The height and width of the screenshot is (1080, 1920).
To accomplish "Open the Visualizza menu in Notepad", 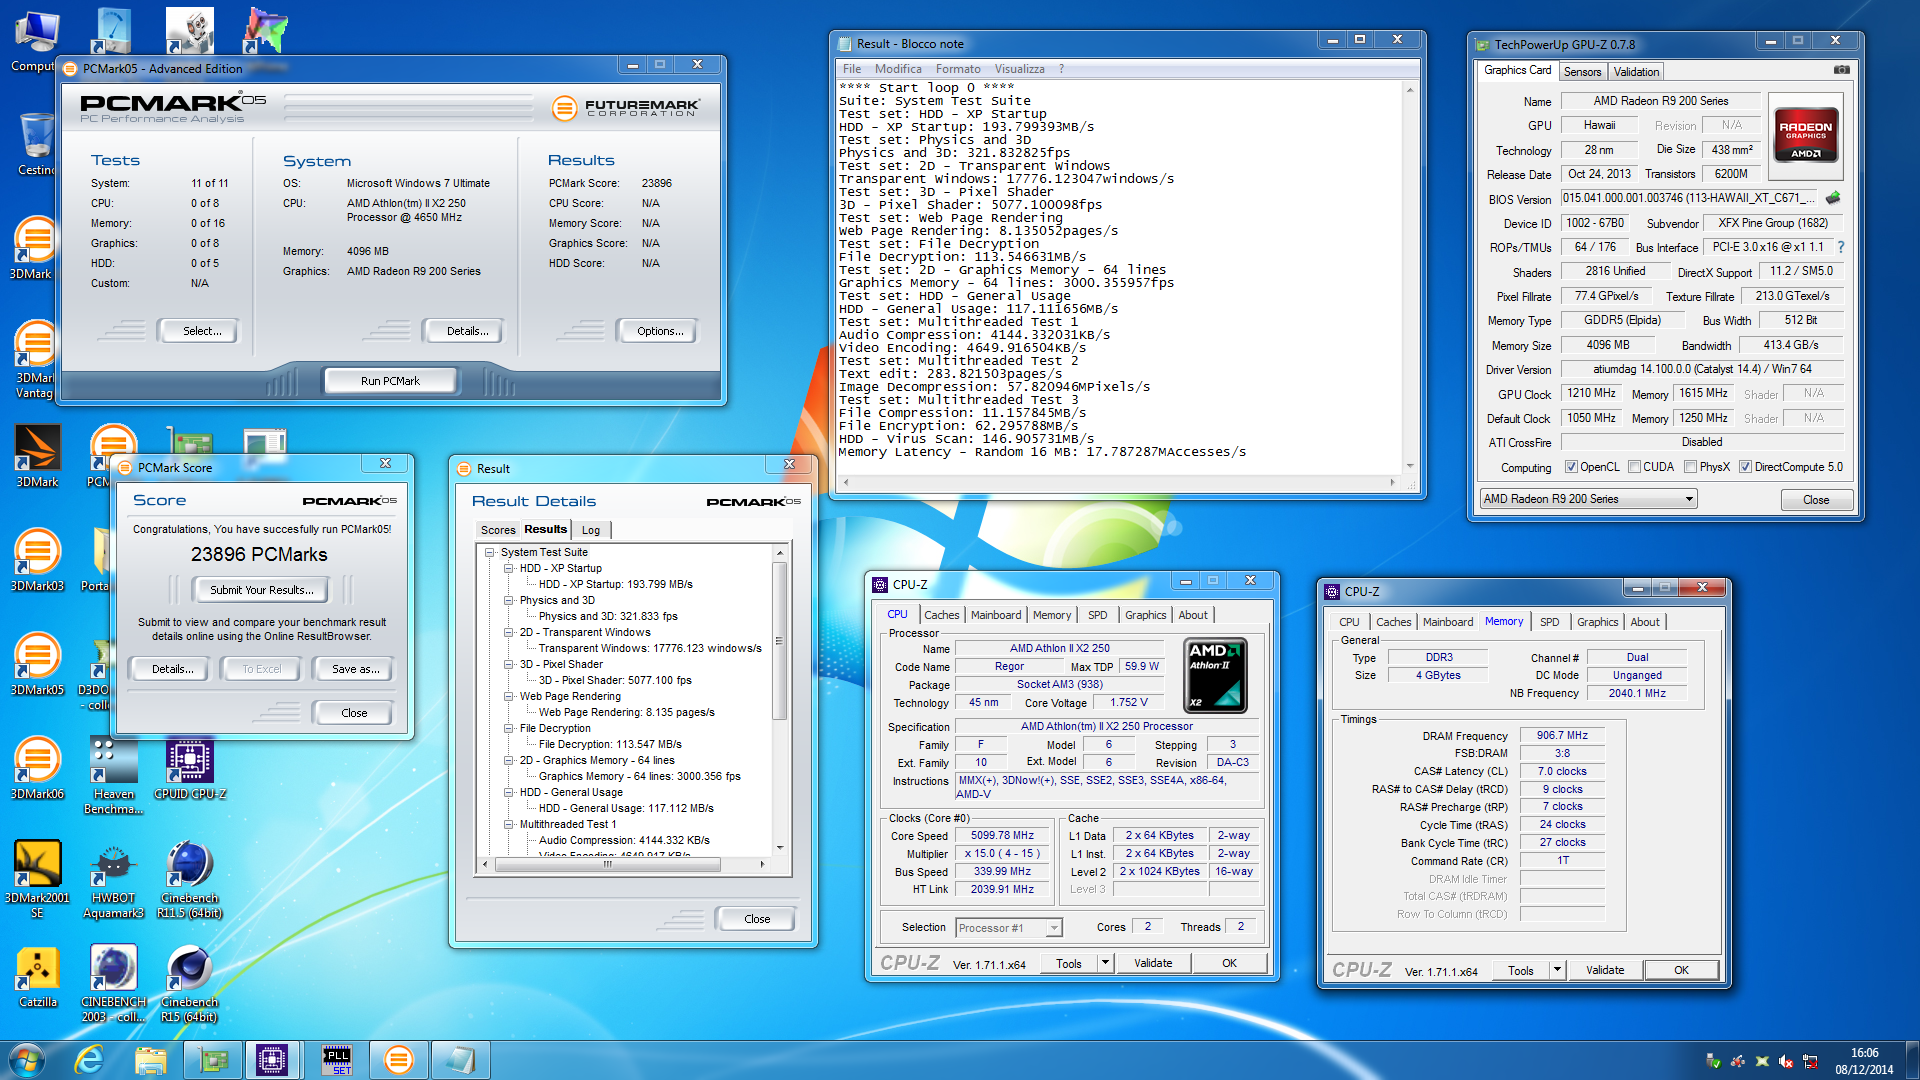I will click(x=1019, y=69).
